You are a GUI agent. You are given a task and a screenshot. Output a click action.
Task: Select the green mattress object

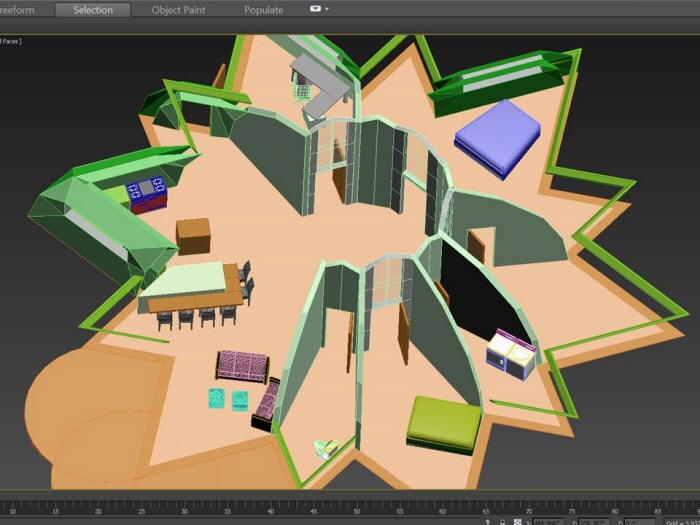pyautogui.click(x=444, y=422)
